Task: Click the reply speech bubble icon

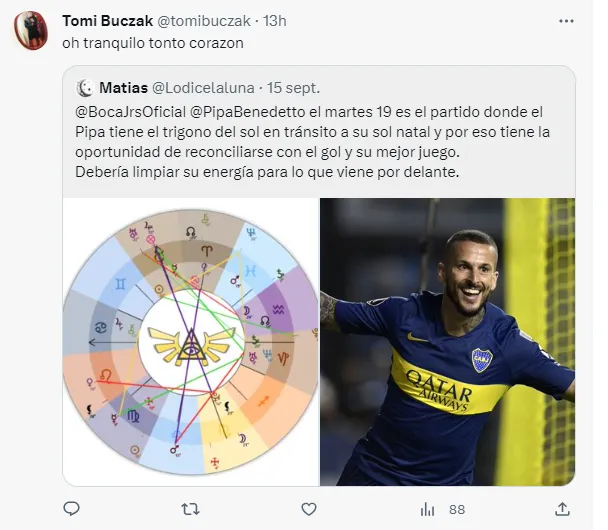Action: (x=71, y=509)
